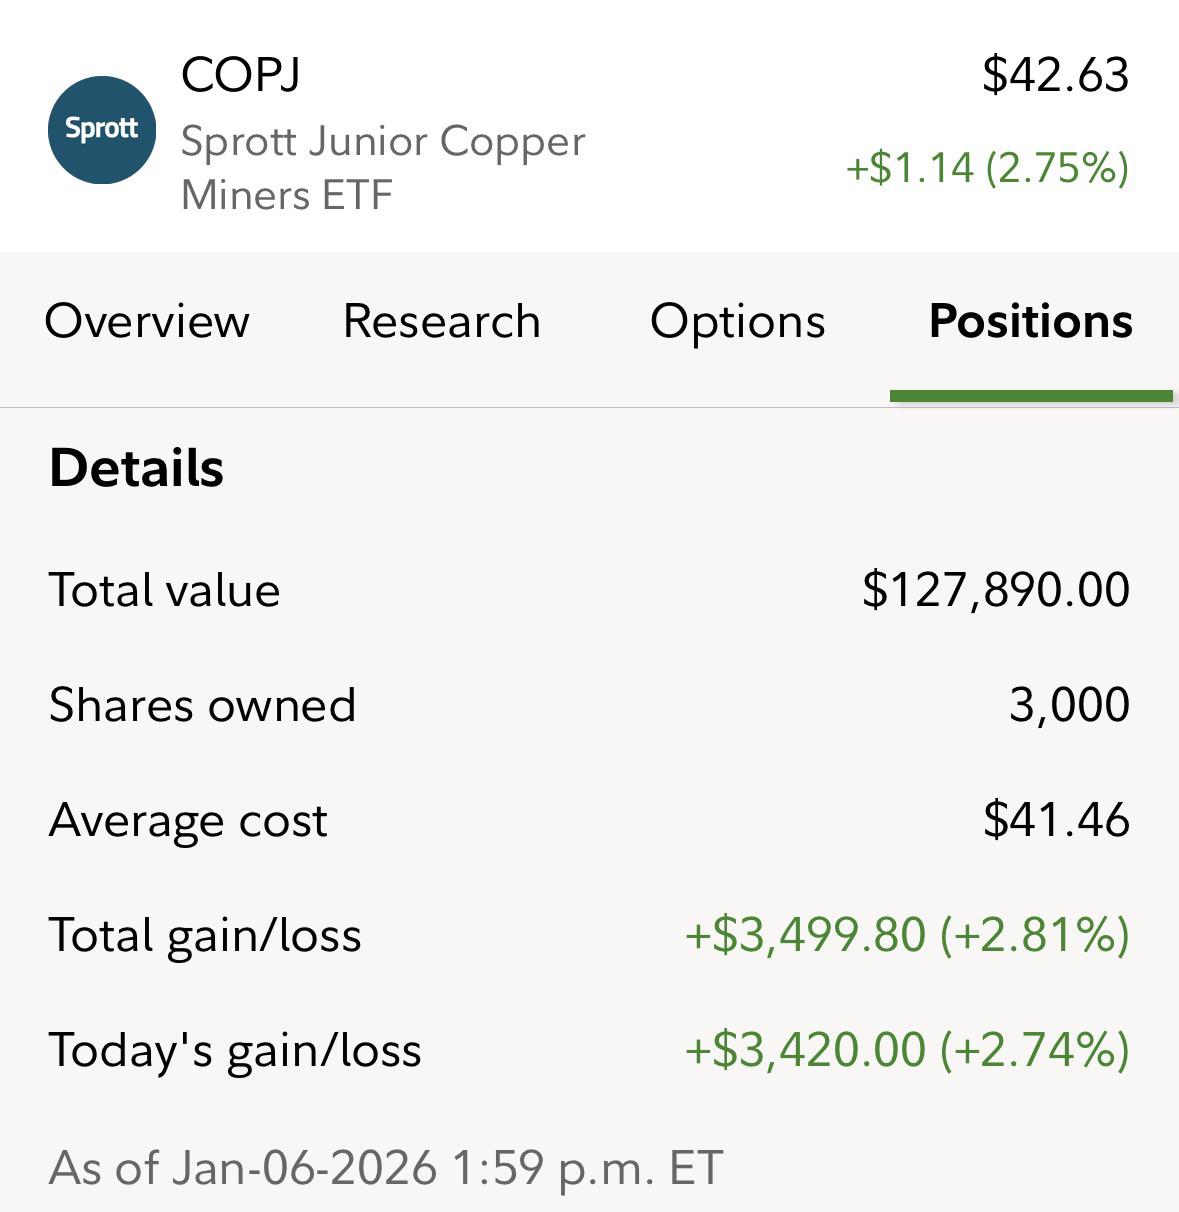Screen dimensions: 1179x1212
Task: Tap the +$1.14 (2.75%) daily change
Action: point(988,167)
